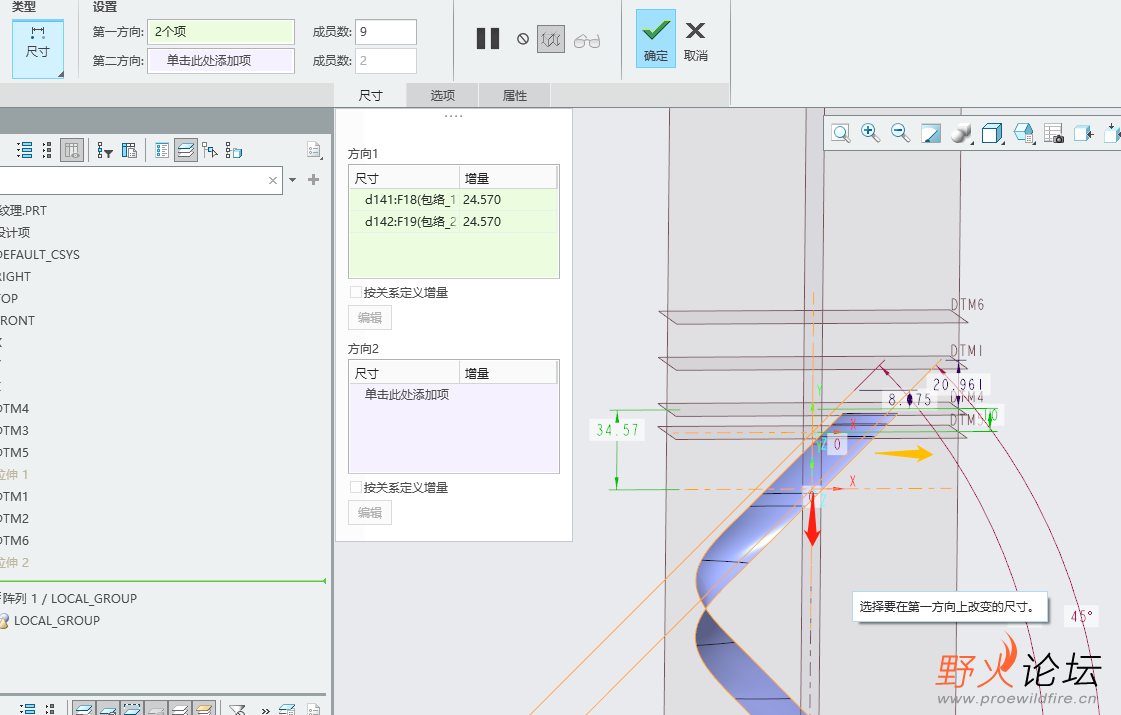This screenshot has width=1121, height=715.
Task: Click the zoom out magnifier icon
Action: pyautogui.click(x=900, y=133)
